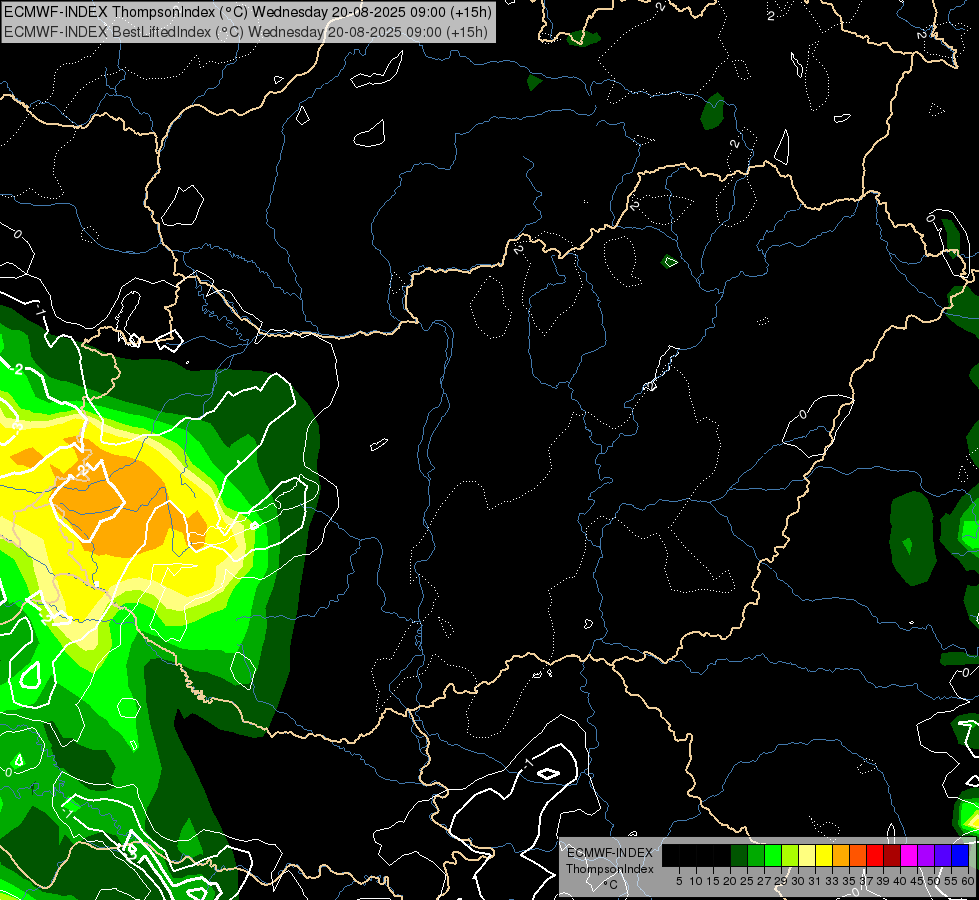Click the blue 55-60 legend swatch
Image resolution: width=979 pixels, height=900 pixels.
(x=960, y=855)
